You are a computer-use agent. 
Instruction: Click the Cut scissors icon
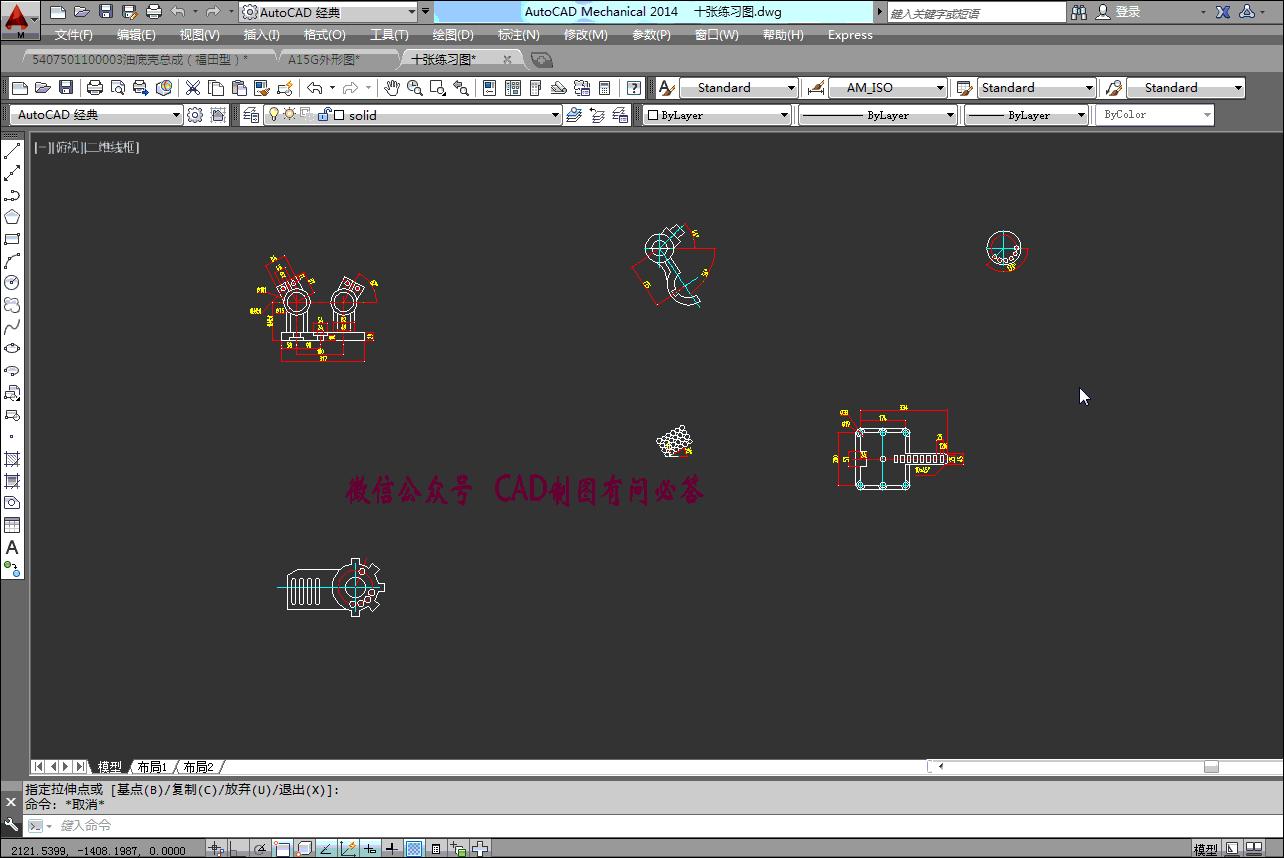tap(193, 88)
